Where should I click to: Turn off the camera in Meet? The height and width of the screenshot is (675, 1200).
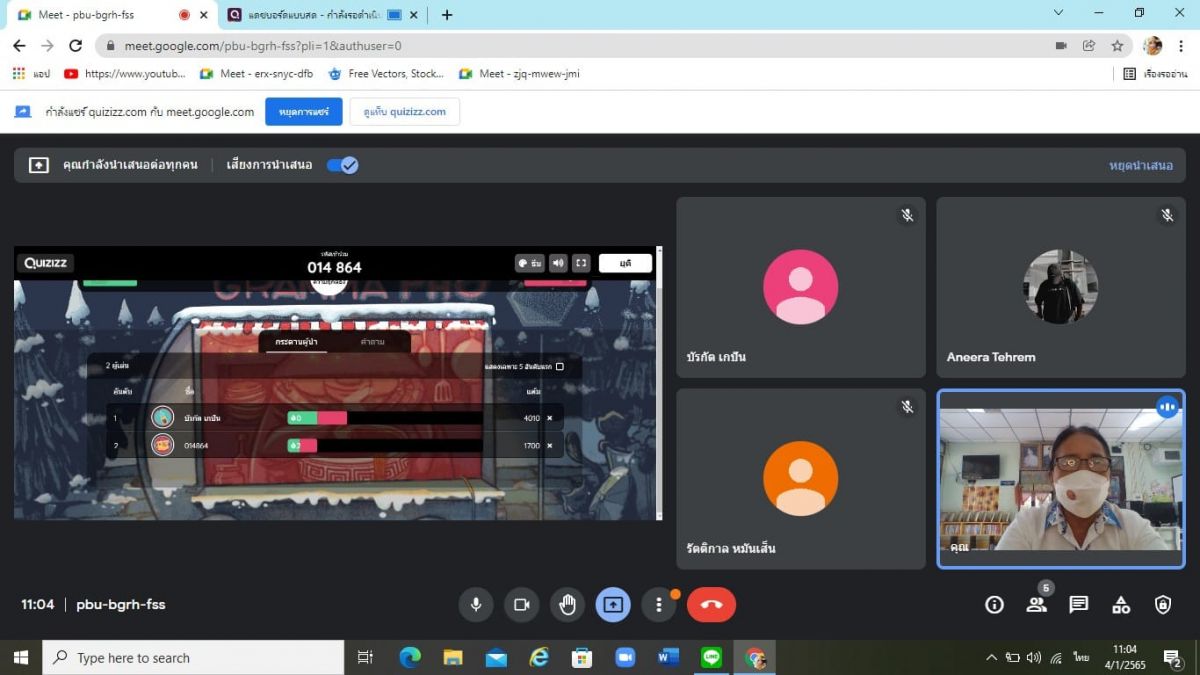[521, 605]
